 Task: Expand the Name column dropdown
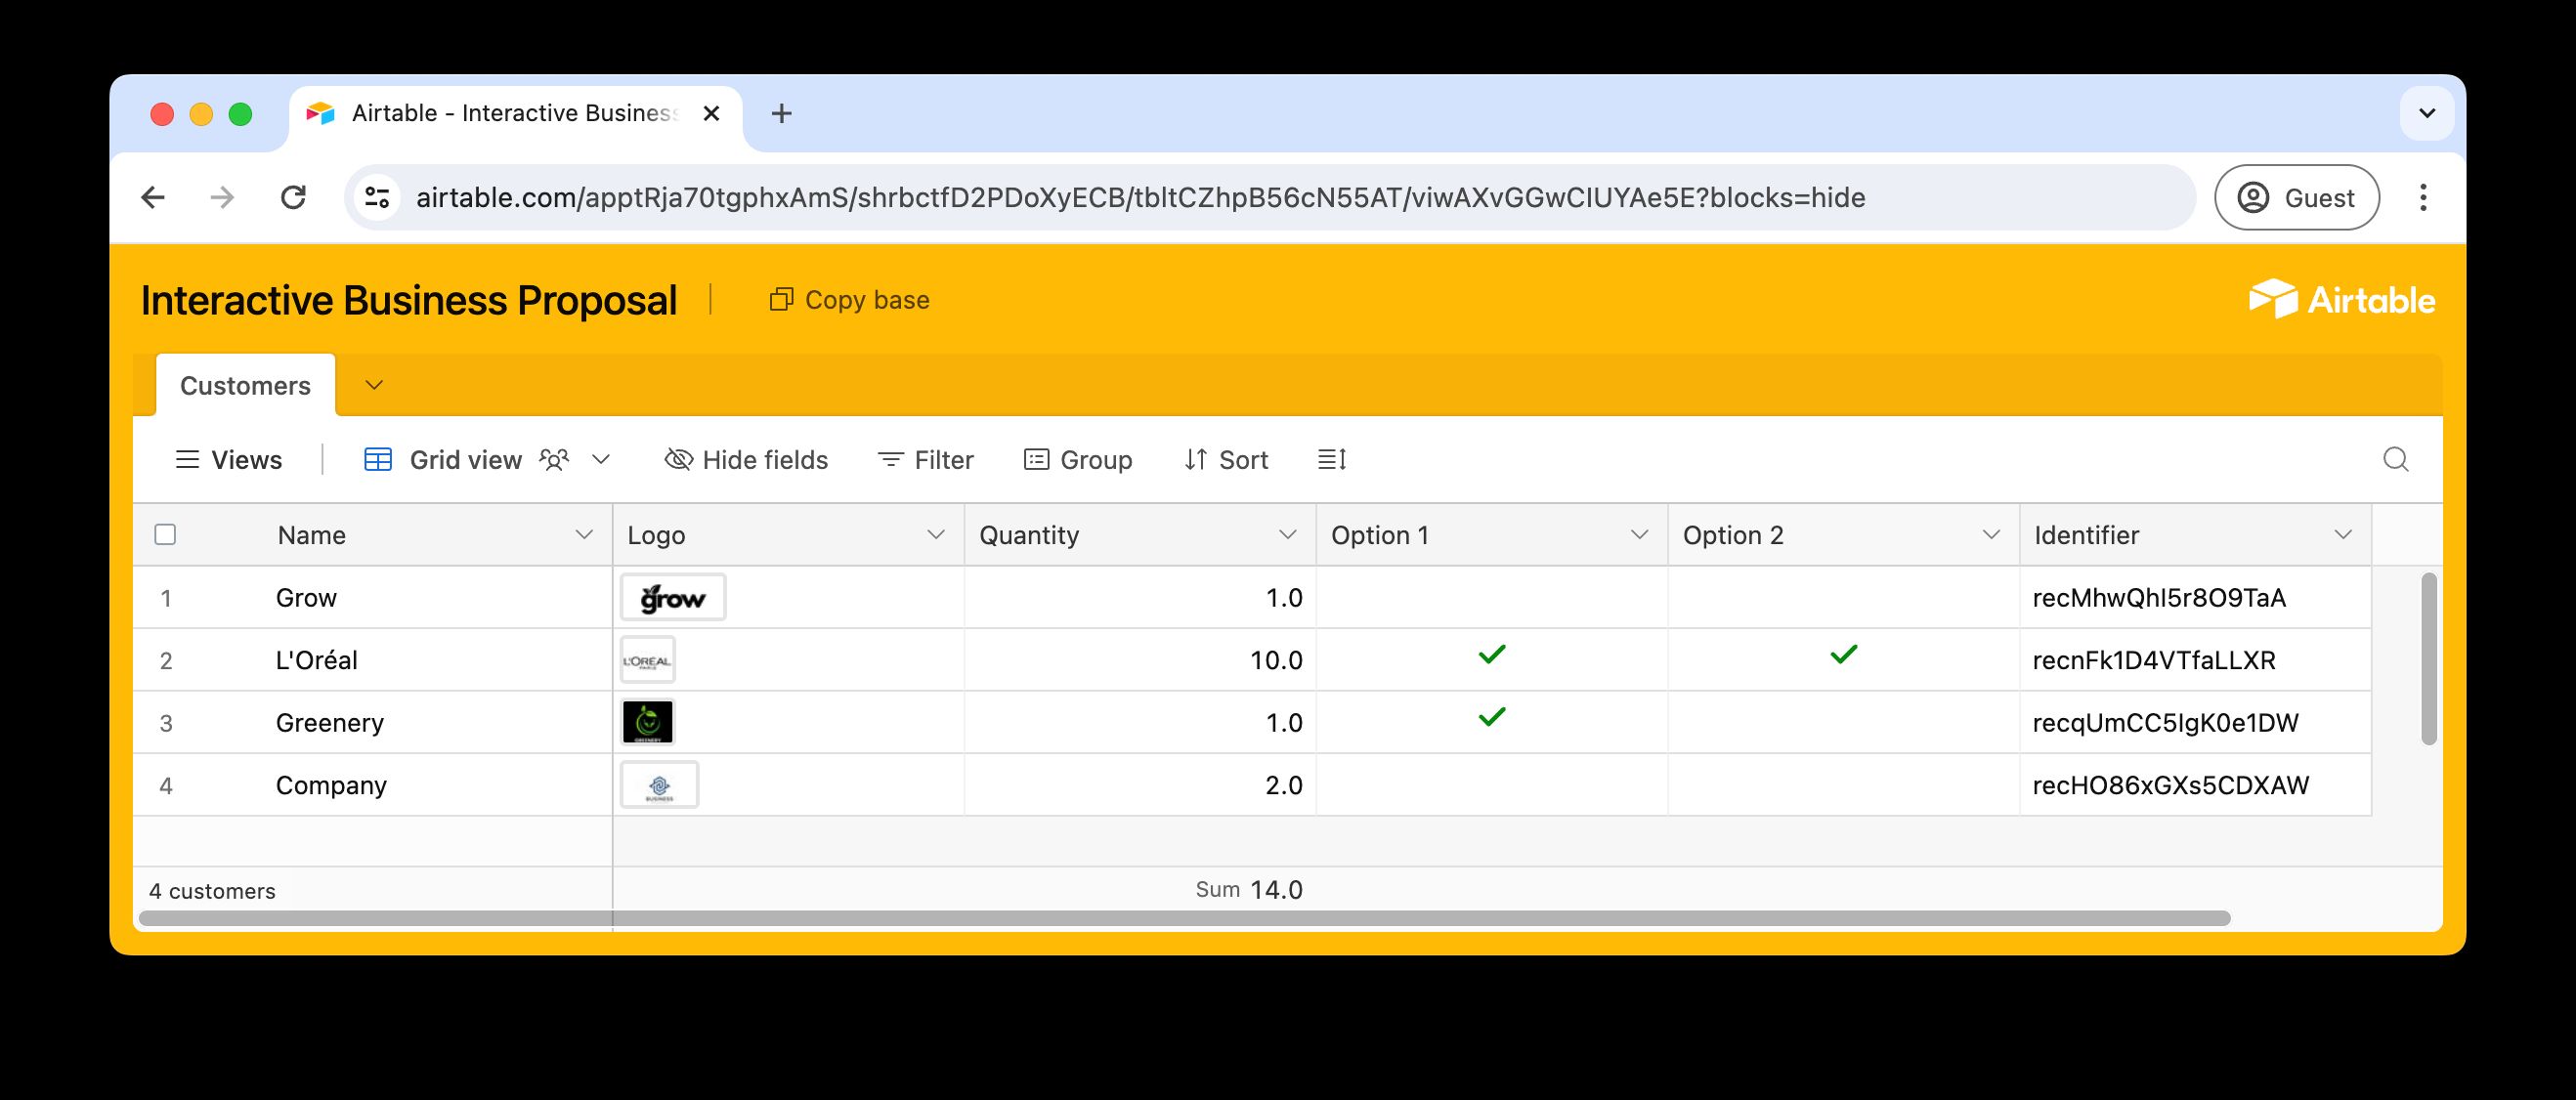pos(585,535)
